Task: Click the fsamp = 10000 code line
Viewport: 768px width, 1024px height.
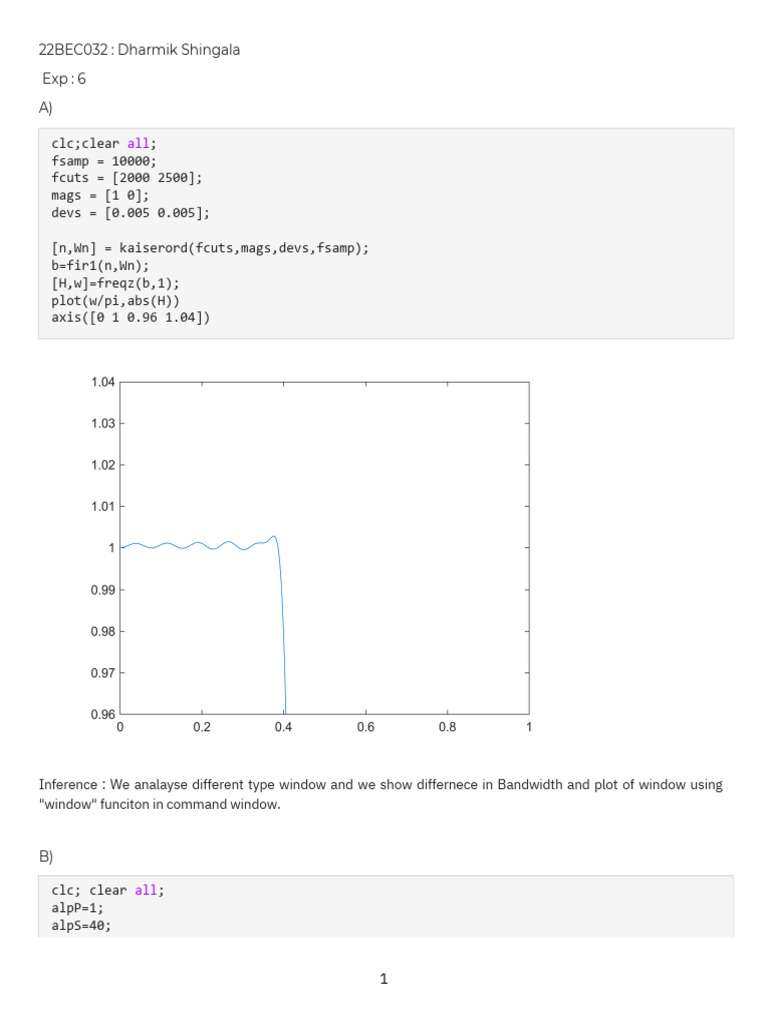Action: 104,160
